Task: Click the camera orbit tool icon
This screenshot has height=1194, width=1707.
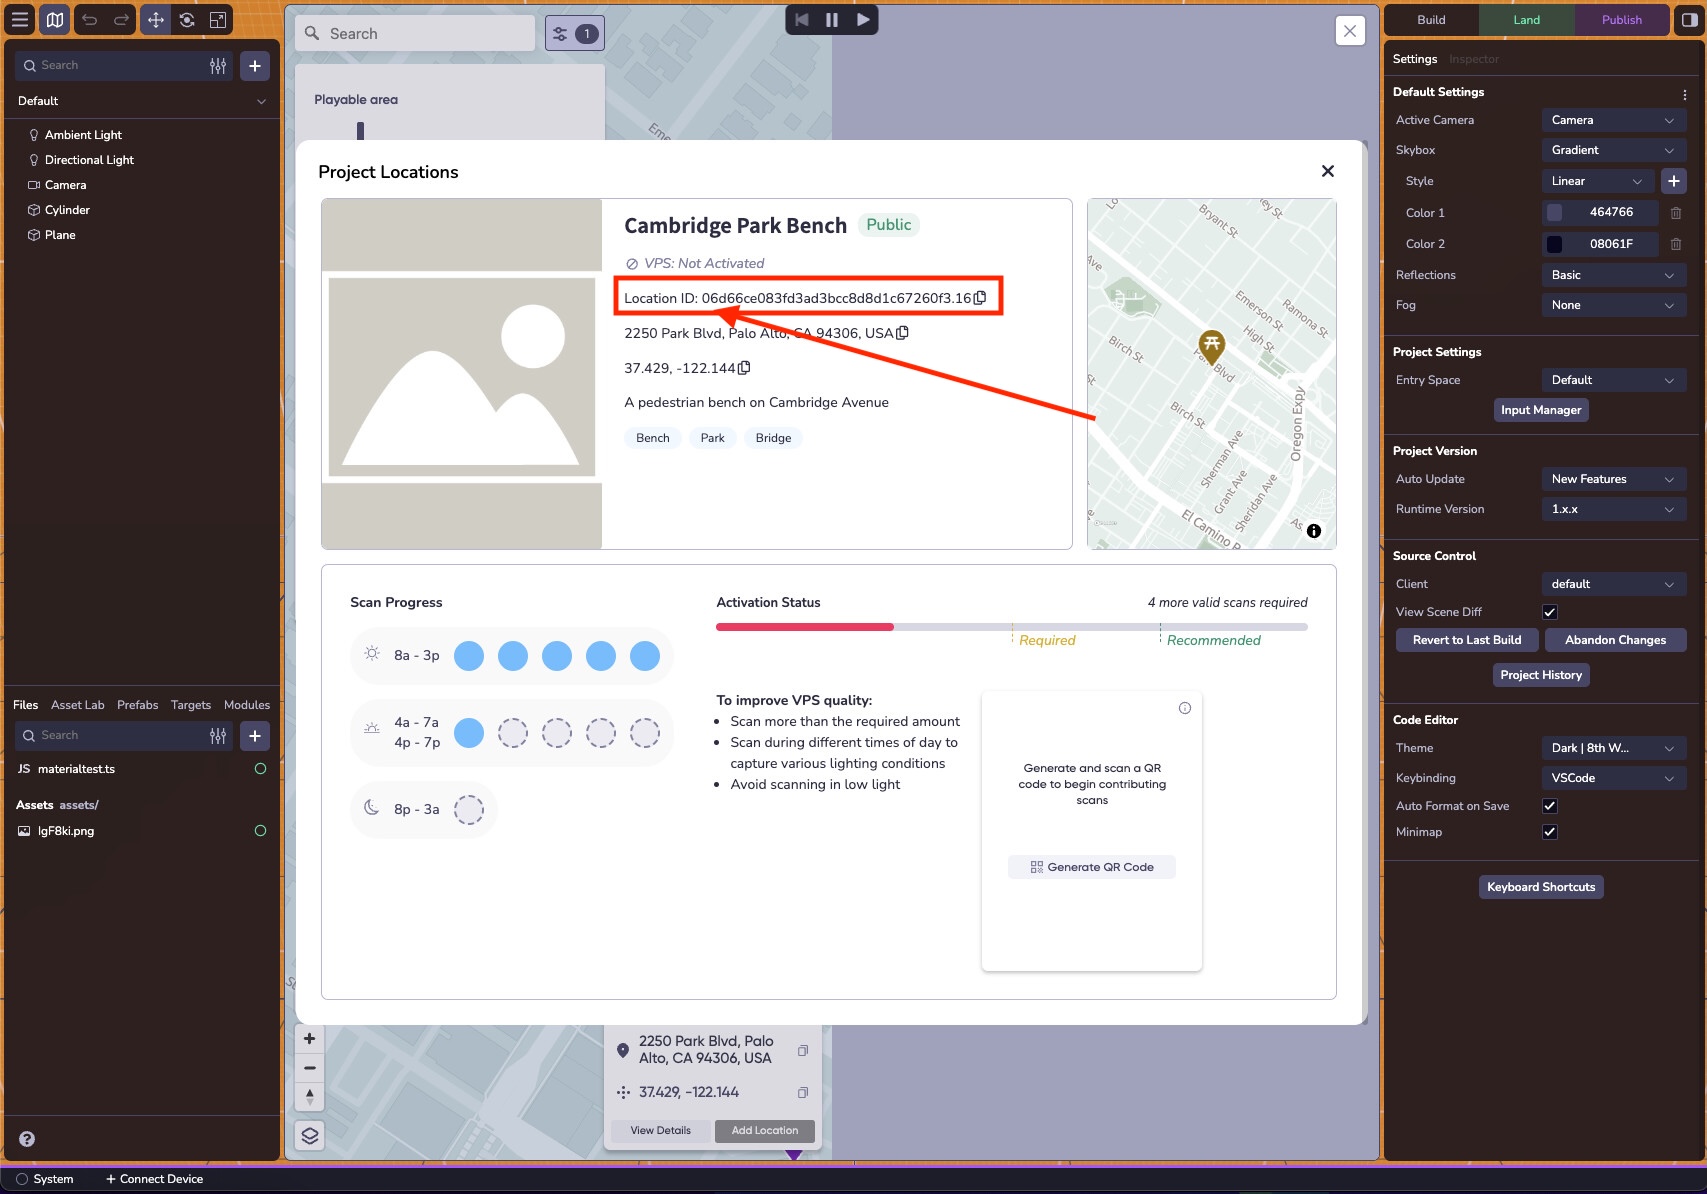Action: pyautogui.click(x=187, y=20)
